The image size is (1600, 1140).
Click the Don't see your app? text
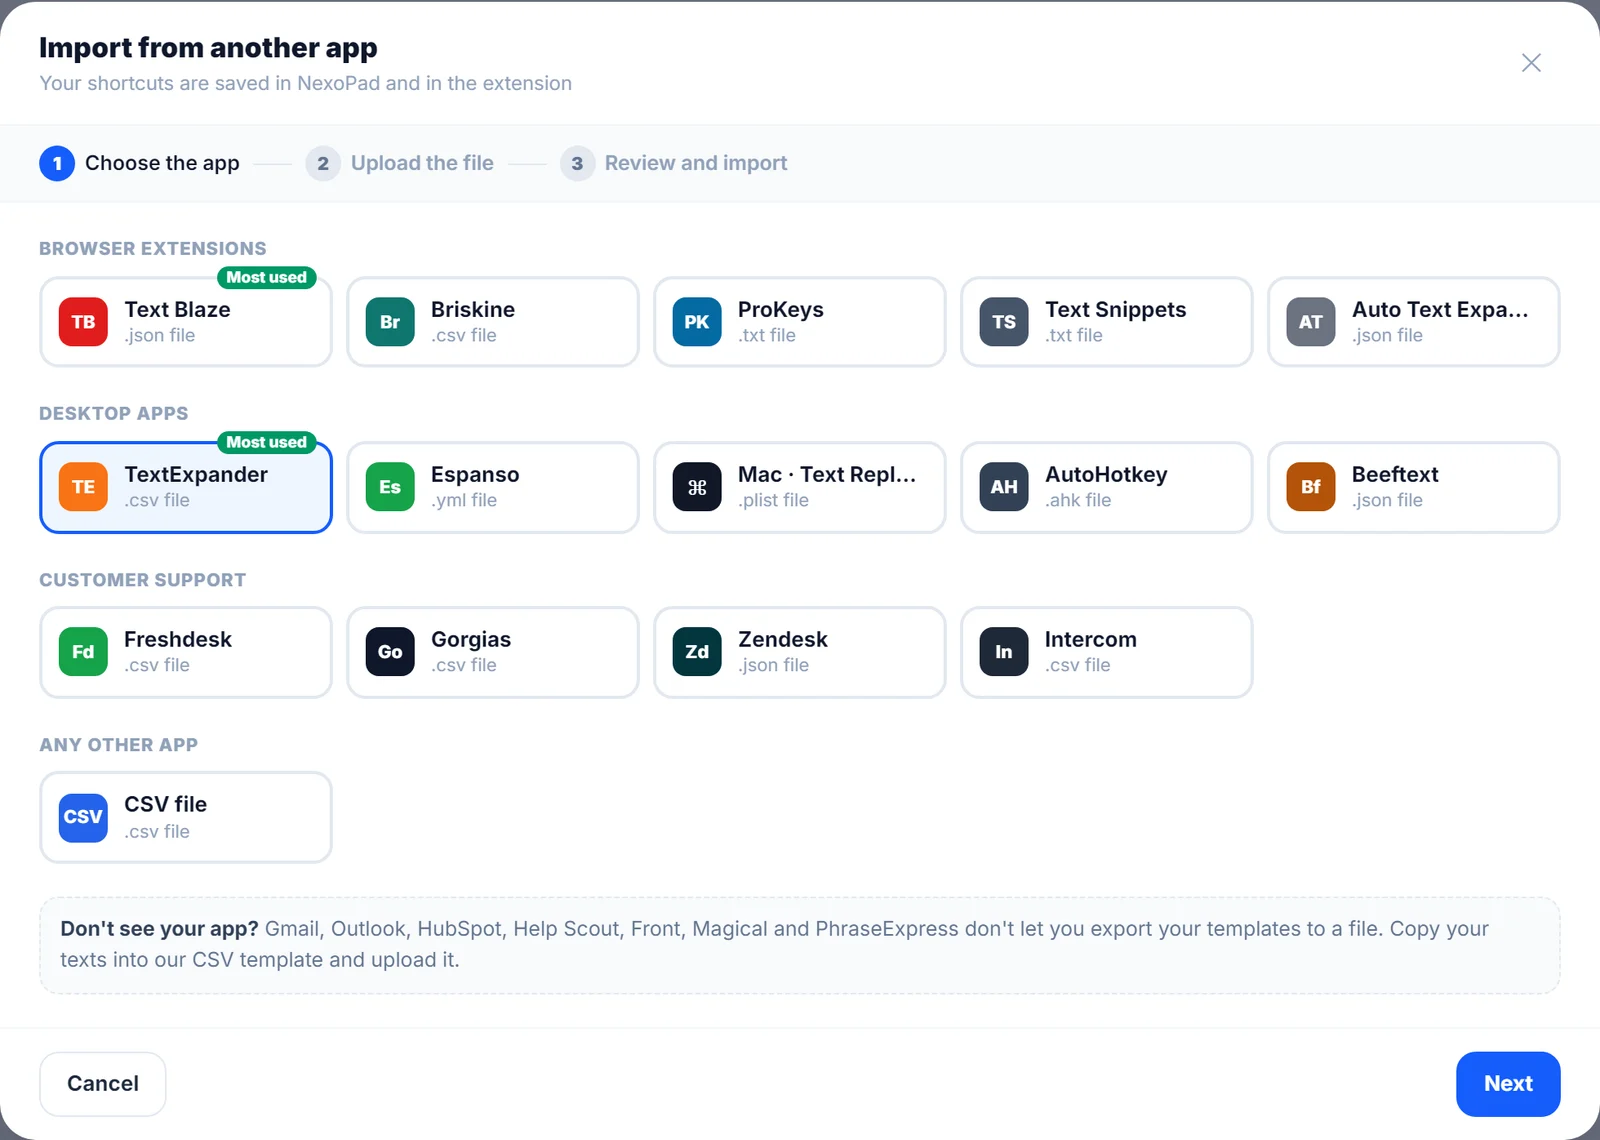coord(159,929)
